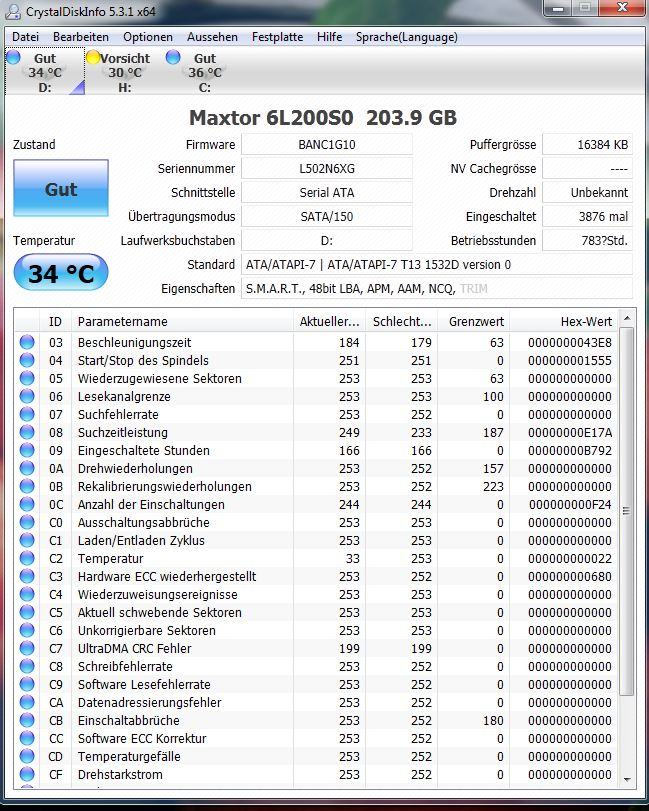
Task: Click the status orb beside Suchzeitleistung
Action: point(27,432)
